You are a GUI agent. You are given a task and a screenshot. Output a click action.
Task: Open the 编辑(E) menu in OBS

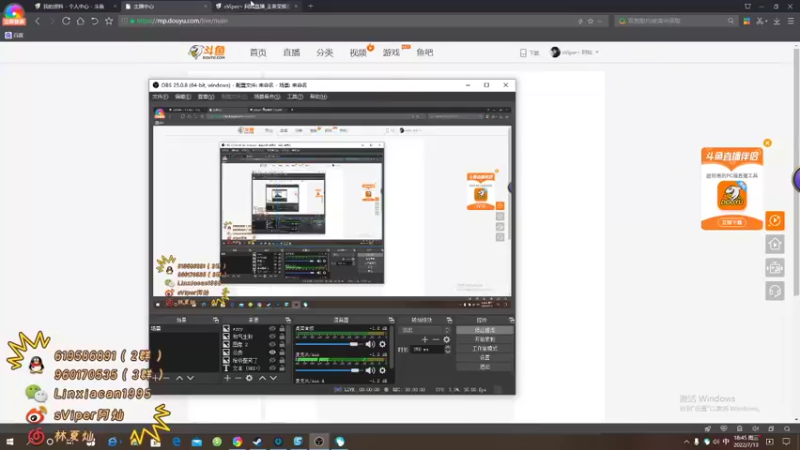(x=183, y=96)
